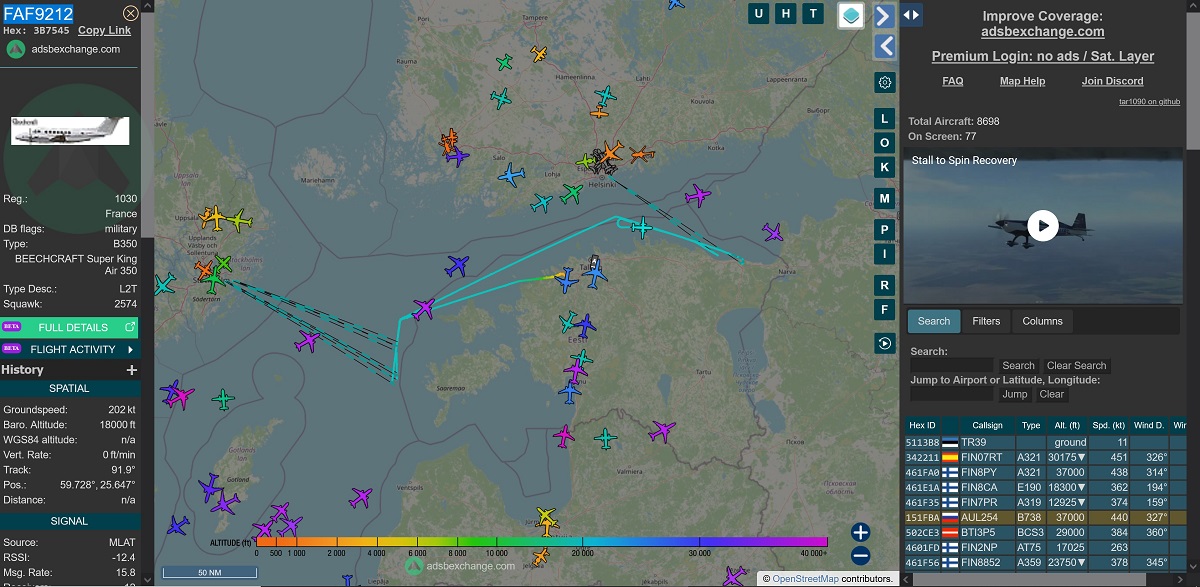1200x587 pixels.
Task: Click the replay history icon button
Action: click(884, 343)
